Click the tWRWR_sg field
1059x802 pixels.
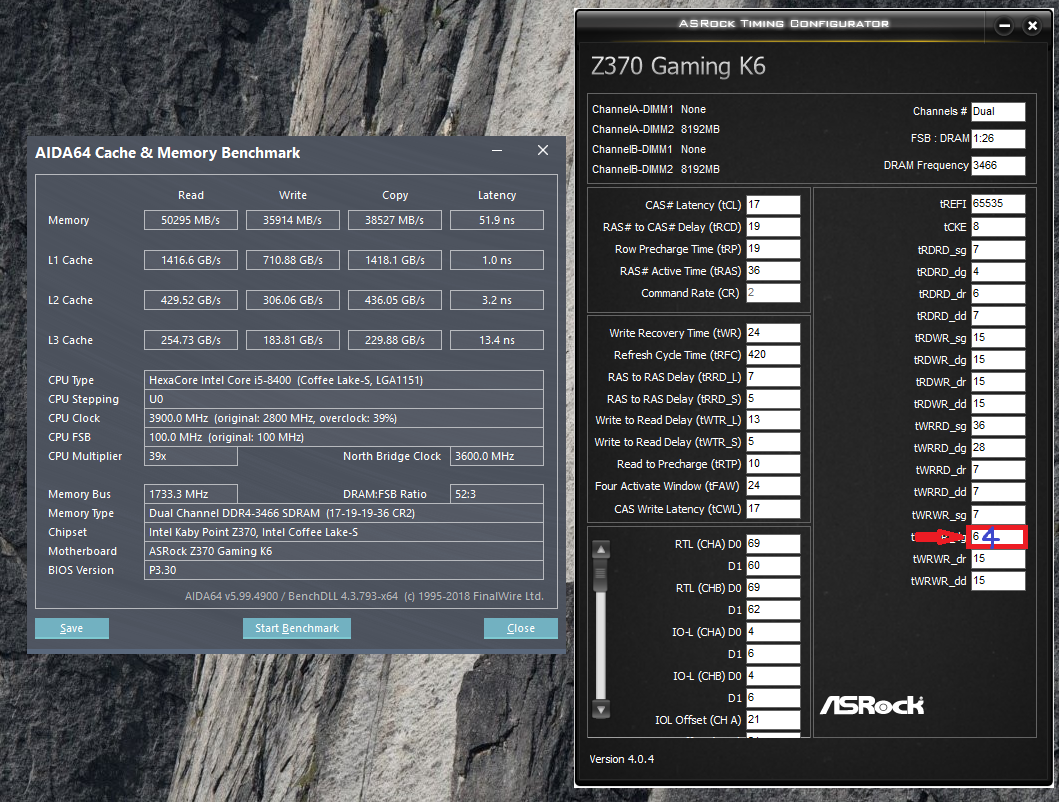(x=998, y=514)
